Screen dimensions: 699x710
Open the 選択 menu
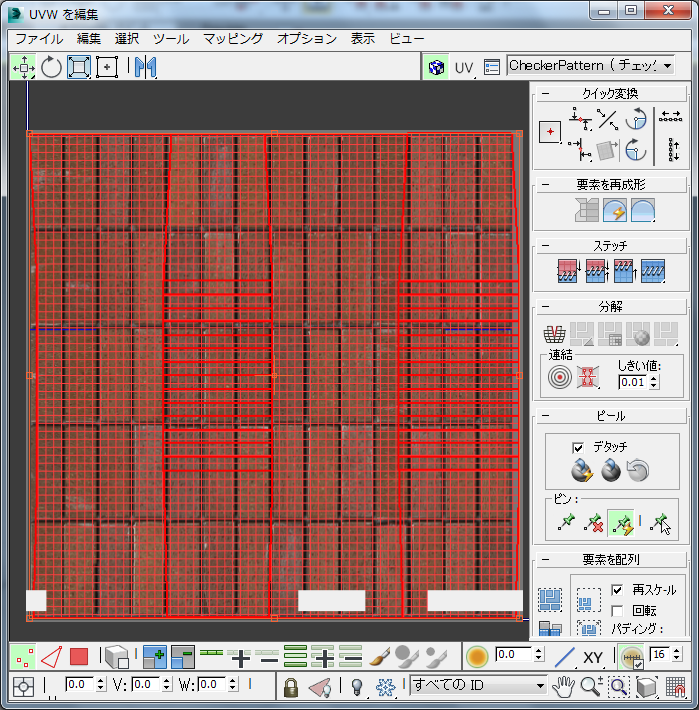pos(127,39)
